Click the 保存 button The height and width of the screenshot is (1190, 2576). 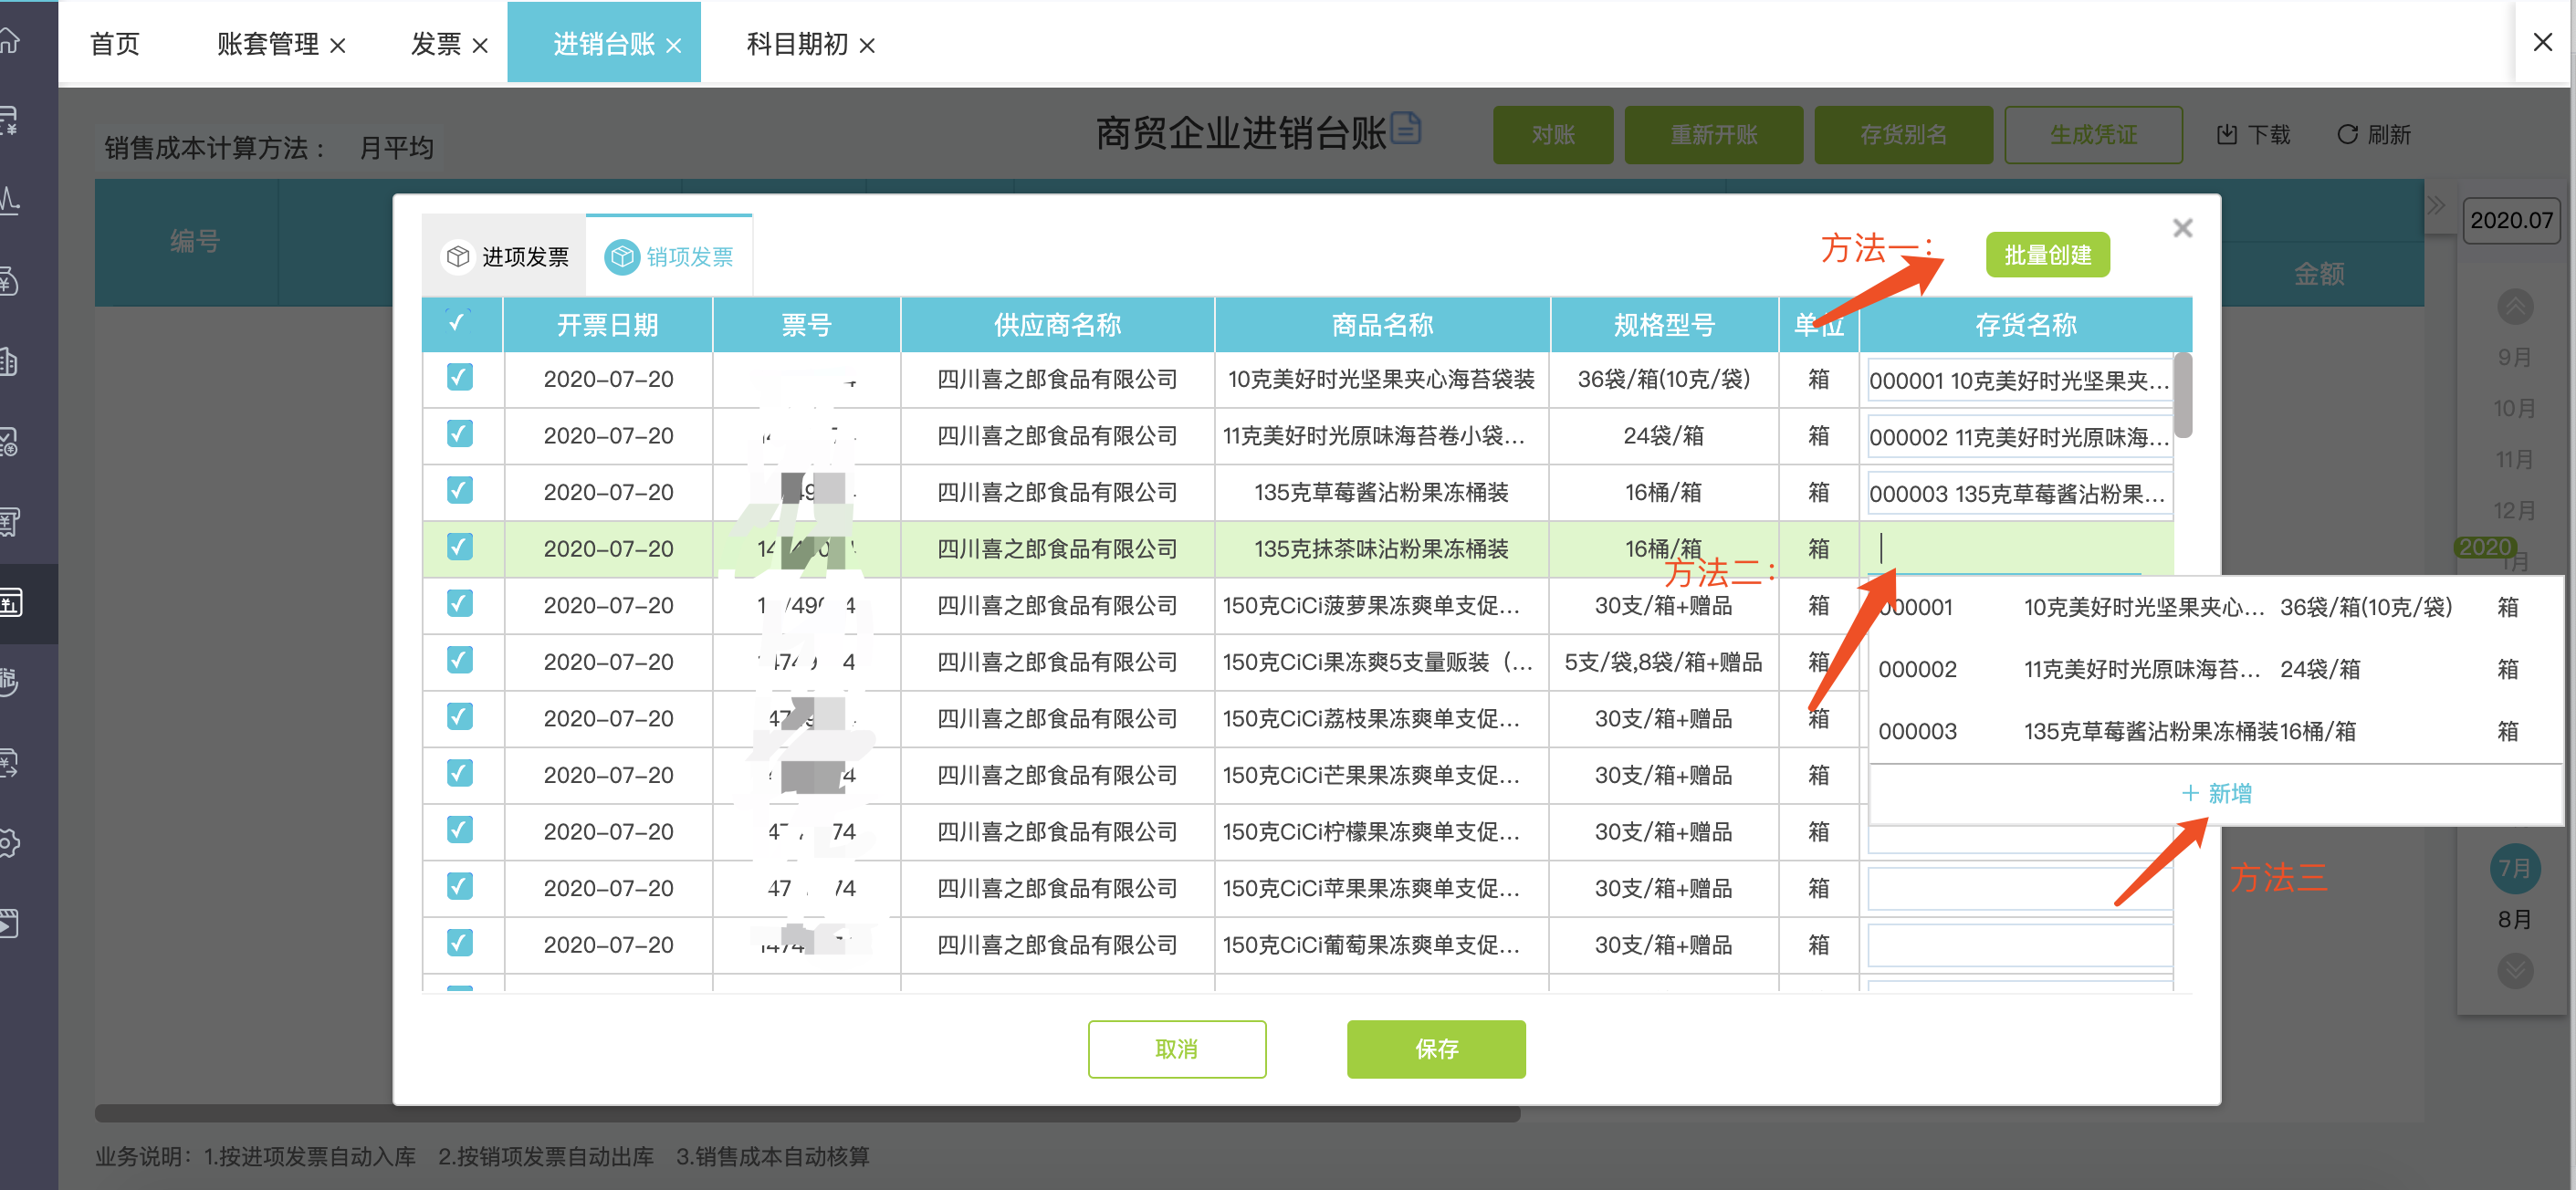pos(1436,1049)
